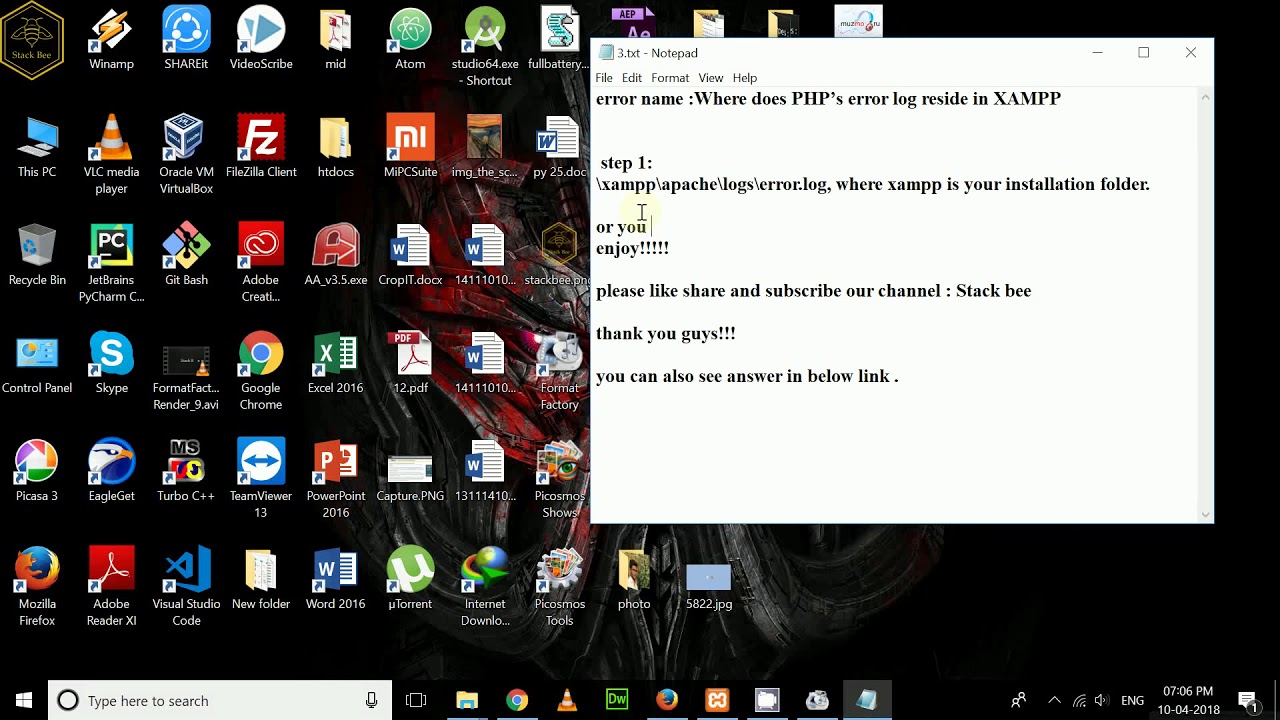Open Notepad Edit menu
The width and height of the screenshot is (1280, 720).
[632, 78]
